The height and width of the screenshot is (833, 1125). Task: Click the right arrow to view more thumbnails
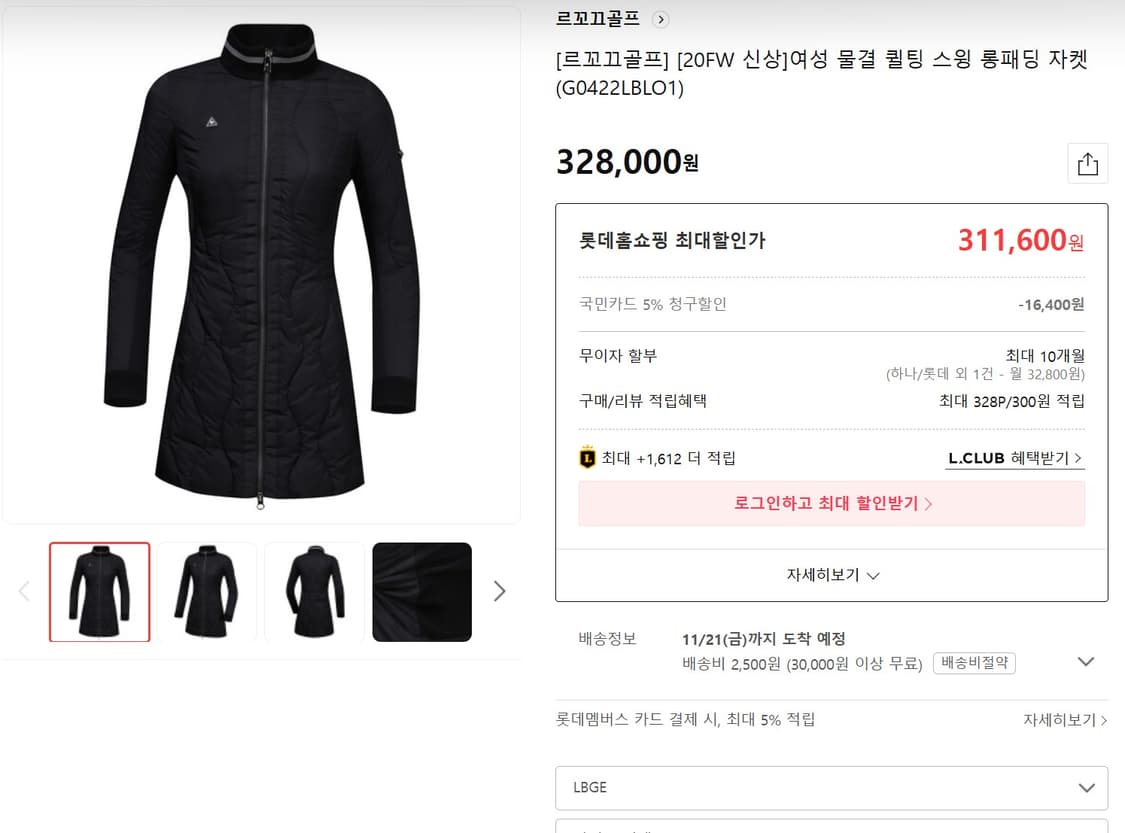[x=500, y=591]
